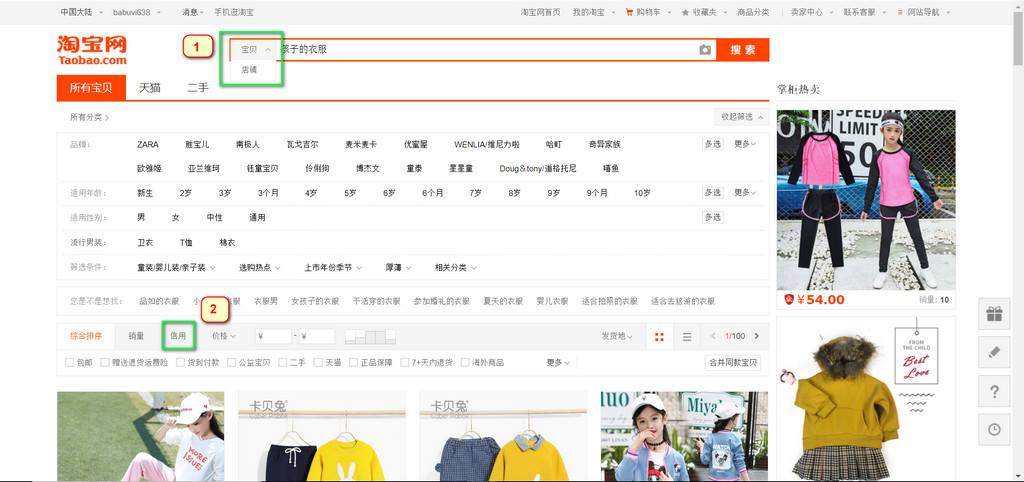The width and height of the screenshot is (1024, 482).
Task: Click the orange 搜索 button
Action: [743, 50]
